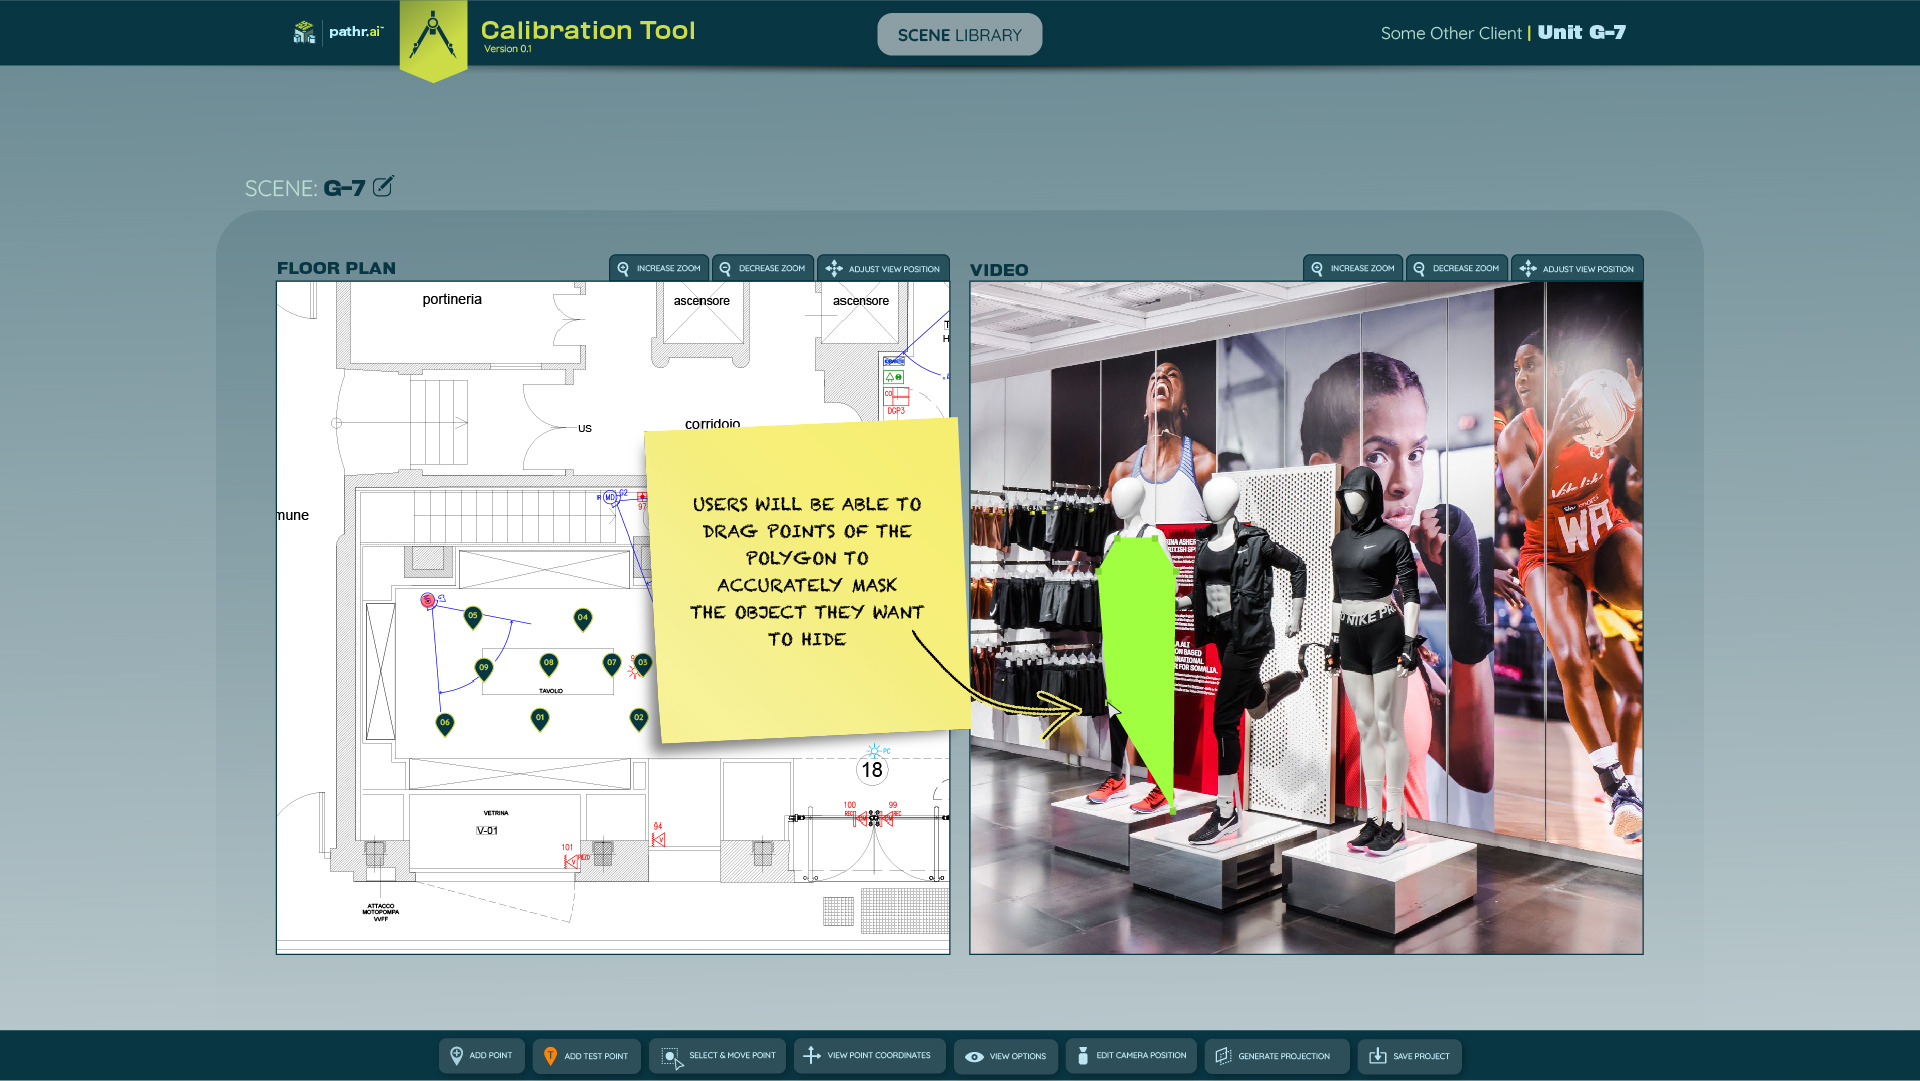This screenshot has width=1920, height=1081.
Task: Decrease zoom on the video panel
Action: (x=1456, y=268)
